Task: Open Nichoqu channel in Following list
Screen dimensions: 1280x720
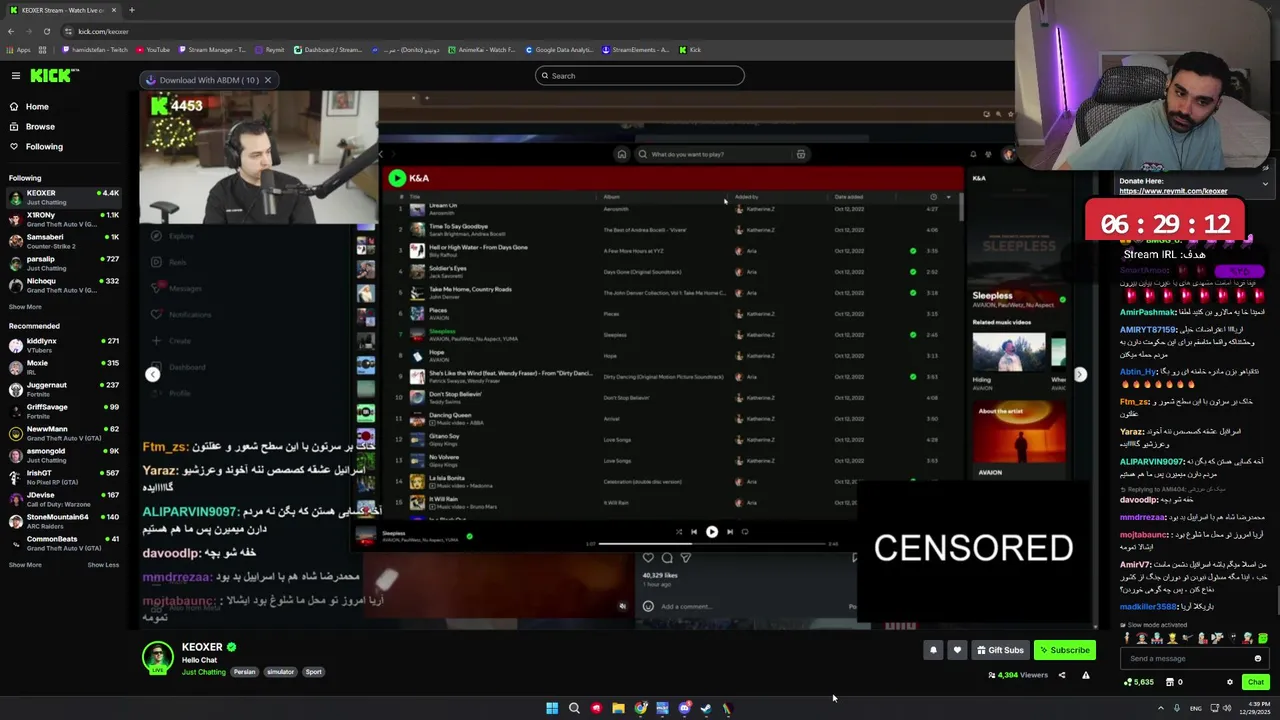Action: (62, 285)
